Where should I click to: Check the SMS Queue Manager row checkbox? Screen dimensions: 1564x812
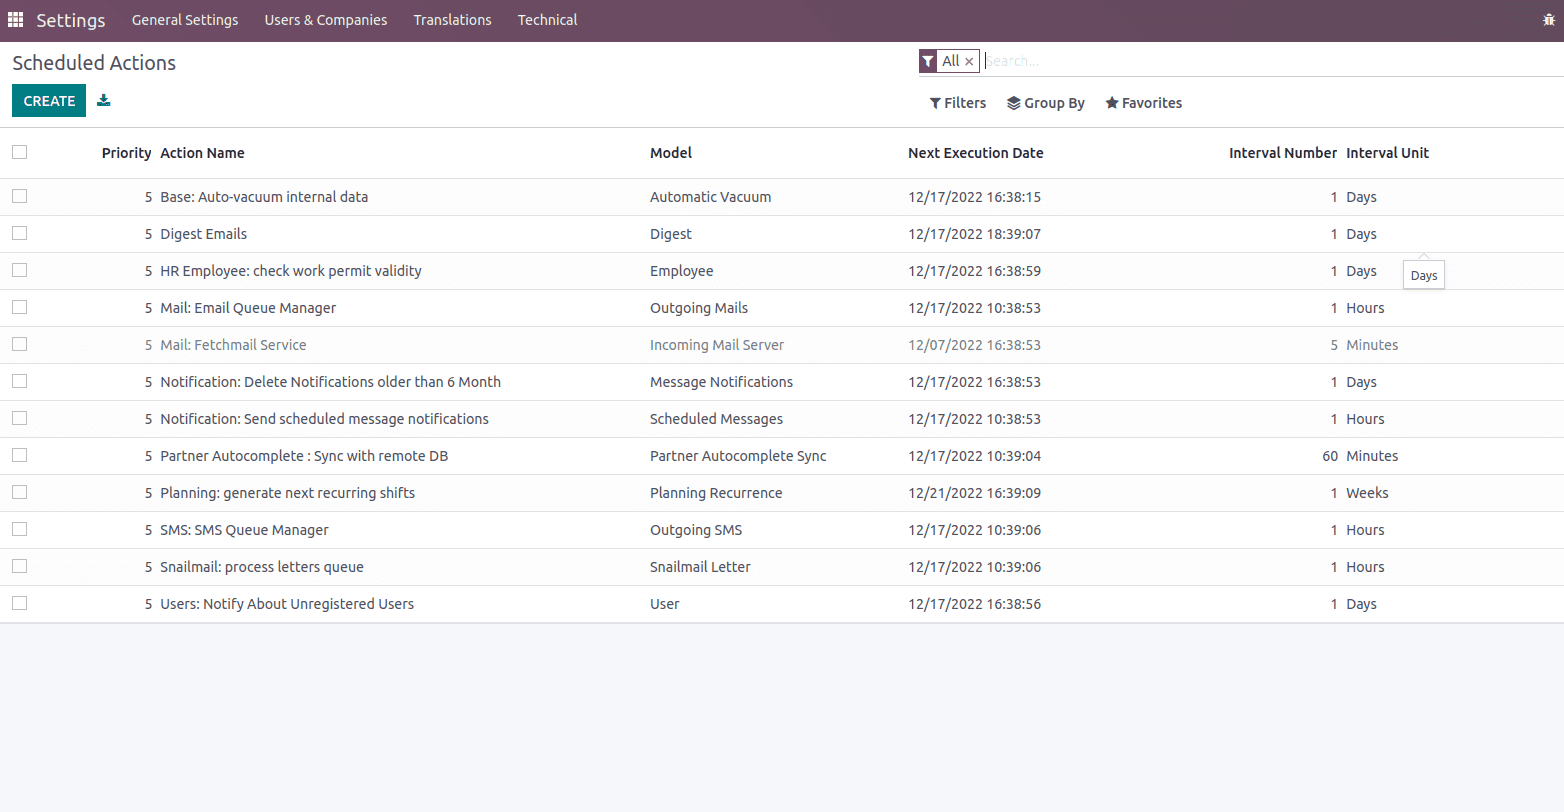click(20, 529)
